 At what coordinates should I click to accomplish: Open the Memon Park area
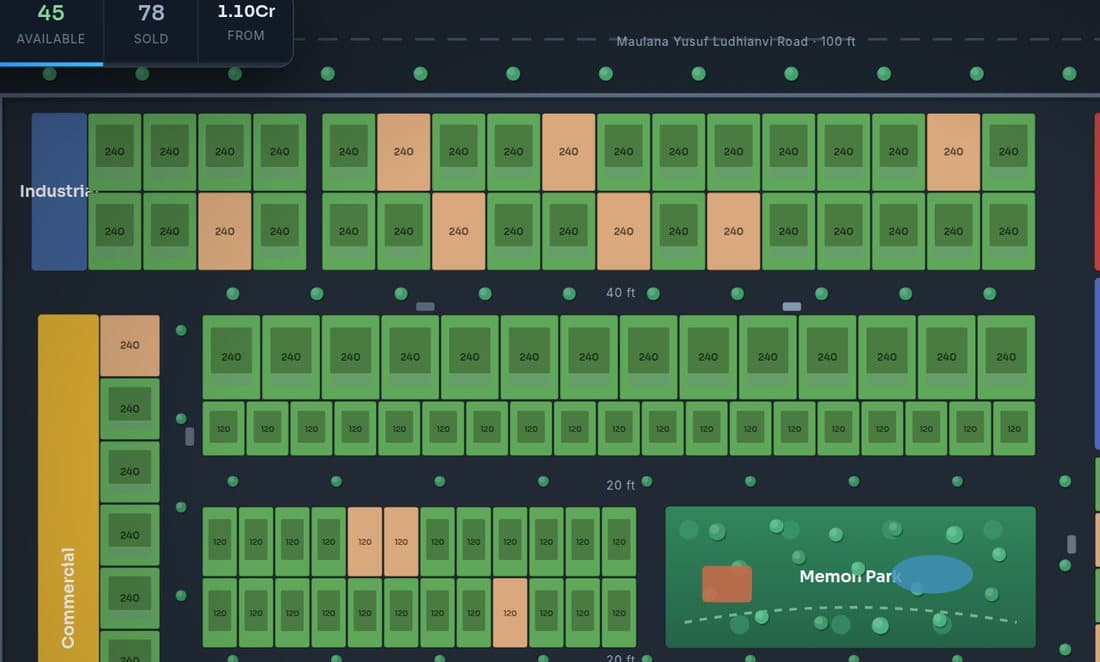point(850,576)
